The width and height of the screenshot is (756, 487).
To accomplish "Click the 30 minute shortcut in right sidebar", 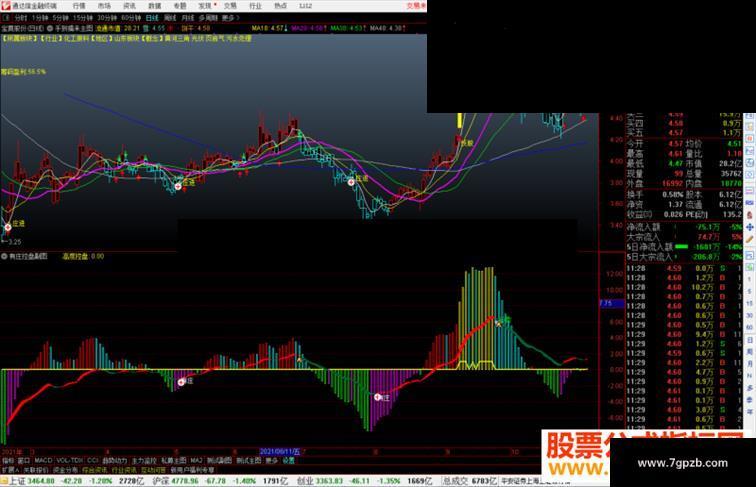I will pos(750,315).
